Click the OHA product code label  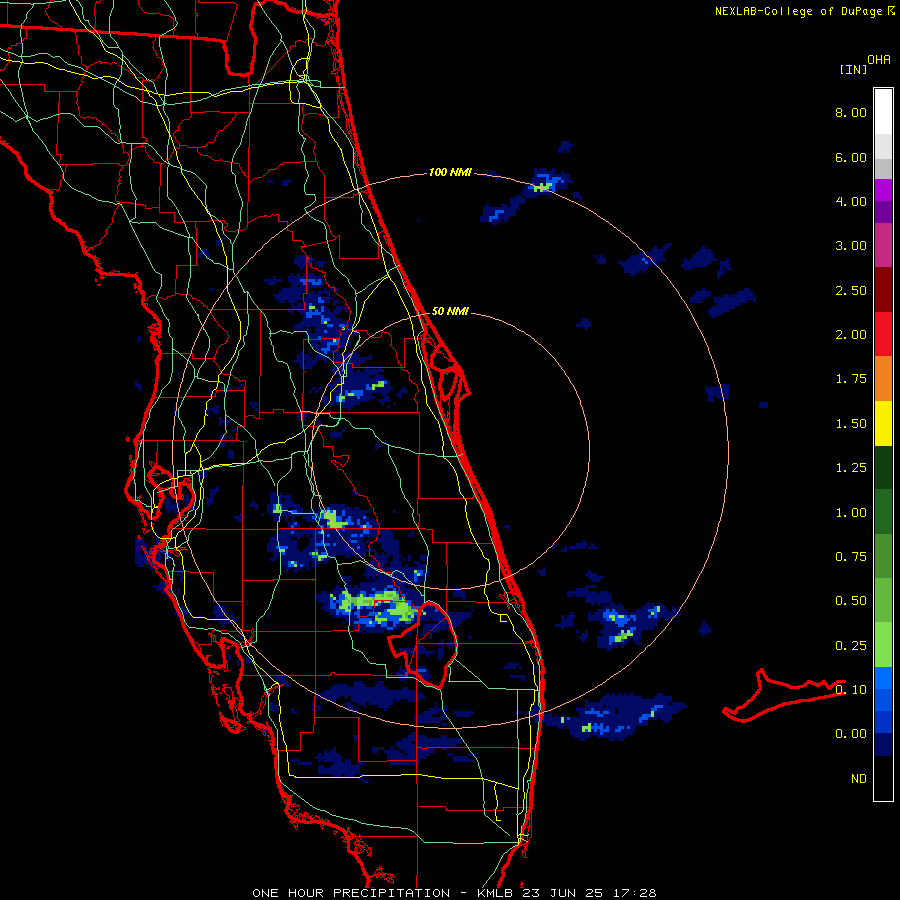click(879, 60)
